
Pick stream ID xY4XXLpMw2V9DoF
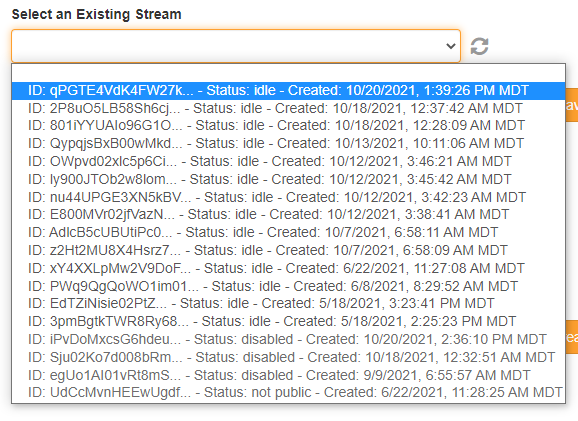coord(288,268)
